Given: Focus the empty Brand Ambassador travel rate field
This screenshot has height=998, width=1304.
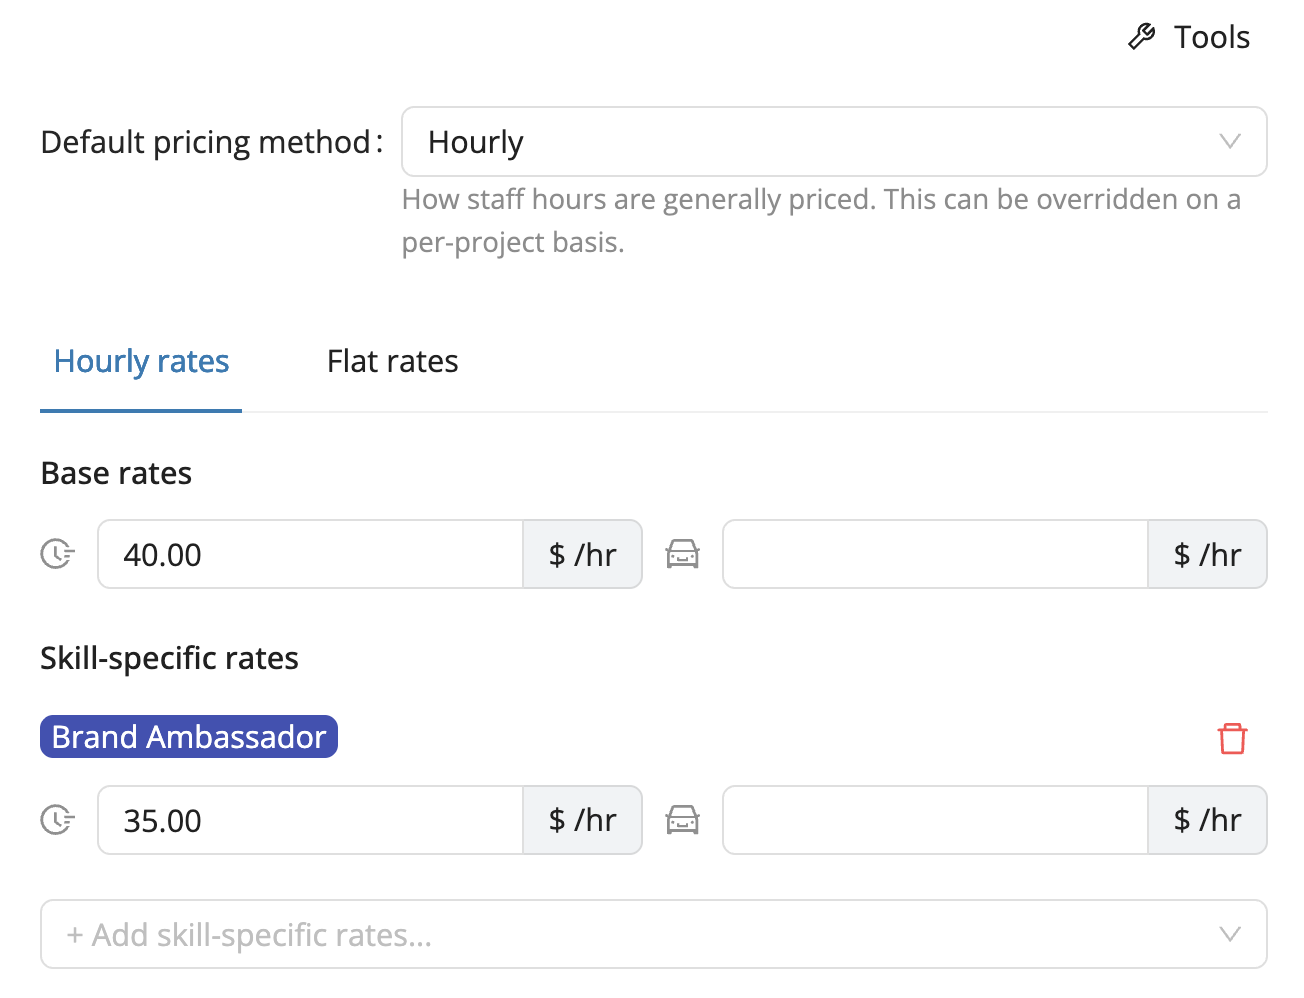Looking at the screenshot, I should [x=934, y=820].
